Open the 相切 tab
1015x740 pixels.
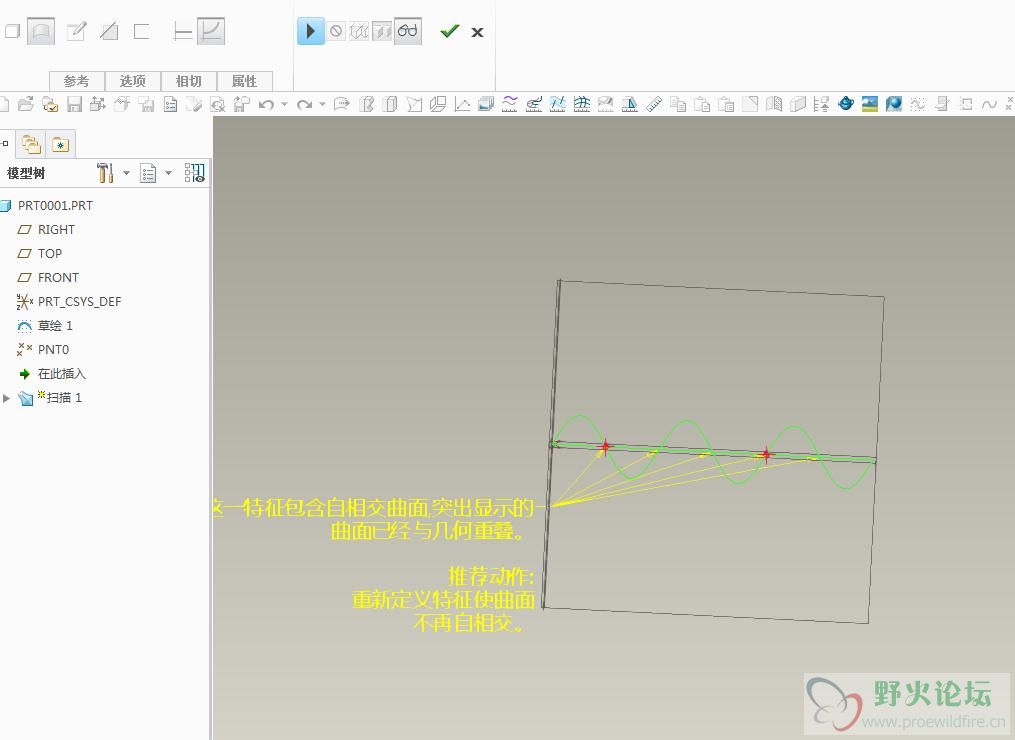coord(189,81)
